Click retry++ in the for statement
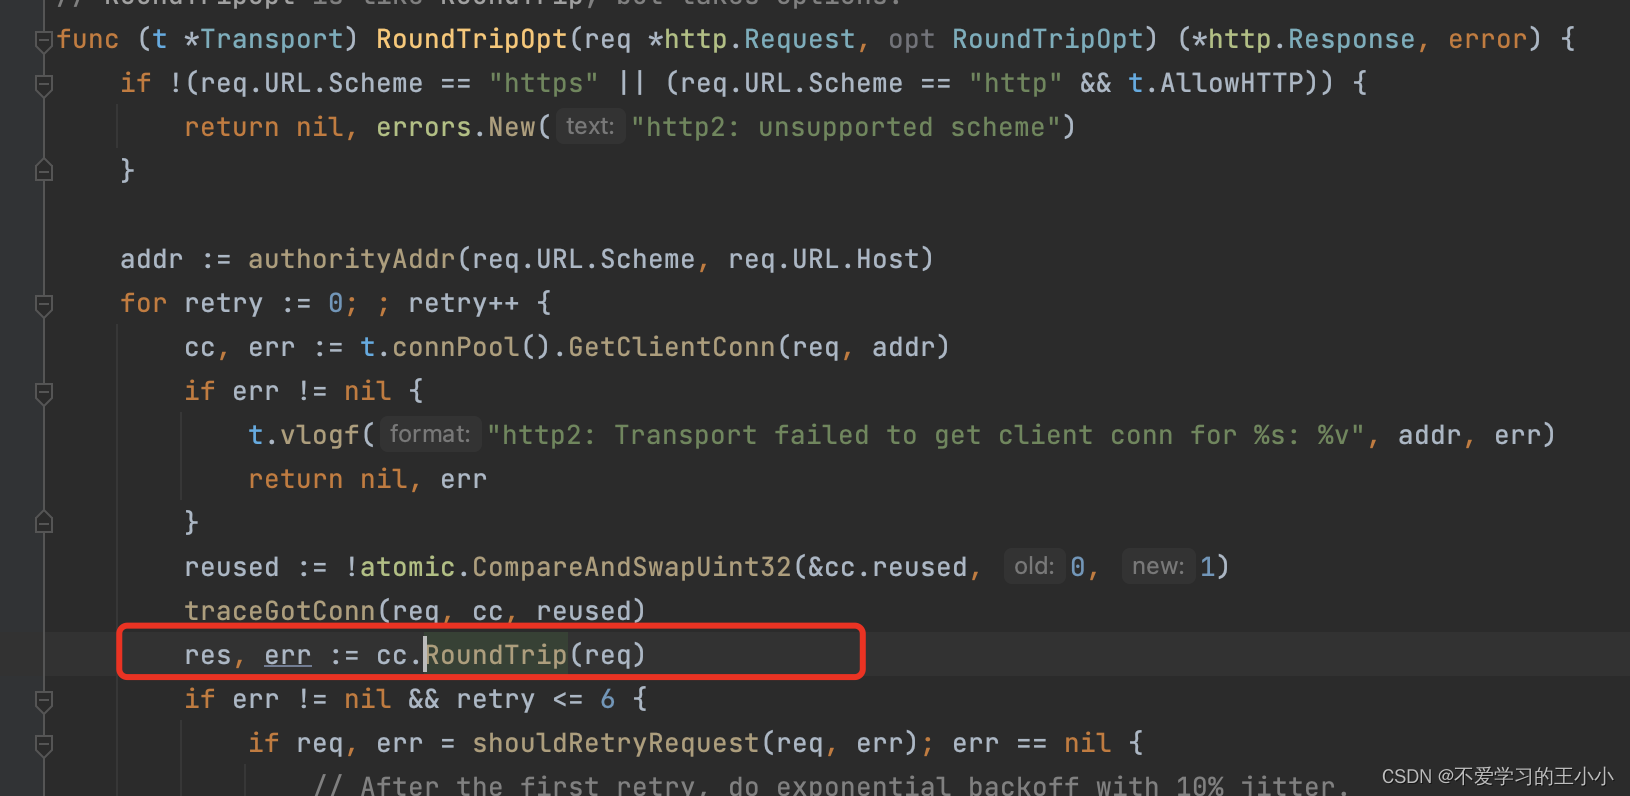The width and height of the screenshot is (1630, 796). pos(464,303)
